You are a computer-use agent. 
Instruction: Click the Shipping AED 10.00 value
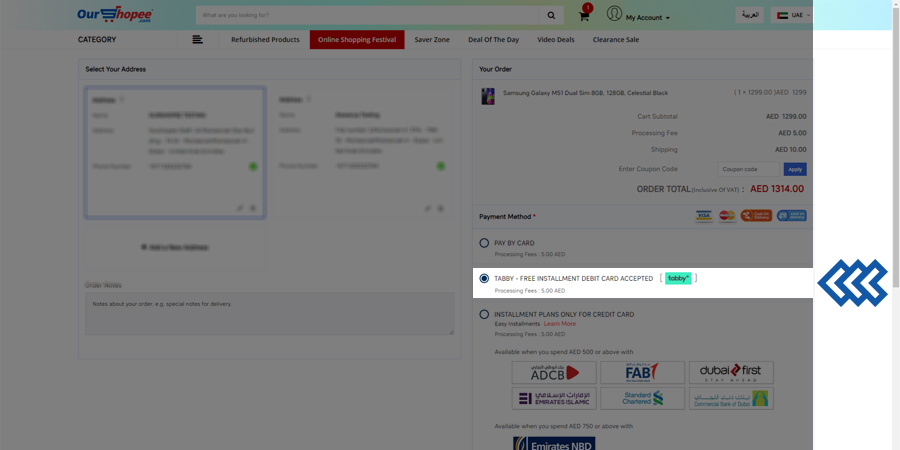(x=790, y=150)
